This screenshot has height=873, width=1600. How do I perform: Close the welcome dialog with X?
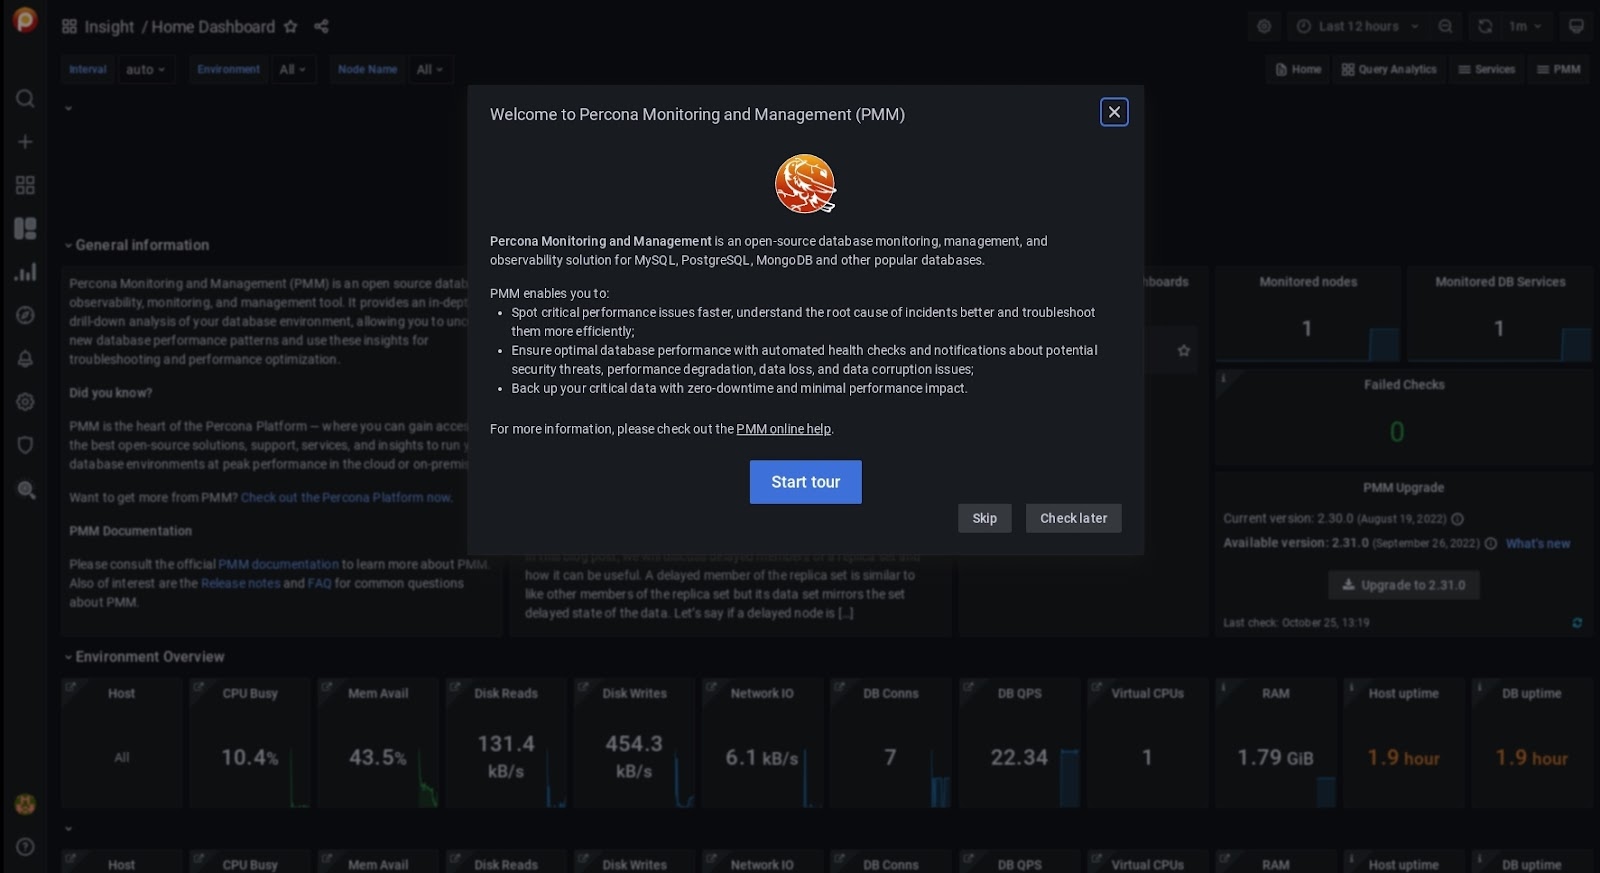click(1114, 112)
